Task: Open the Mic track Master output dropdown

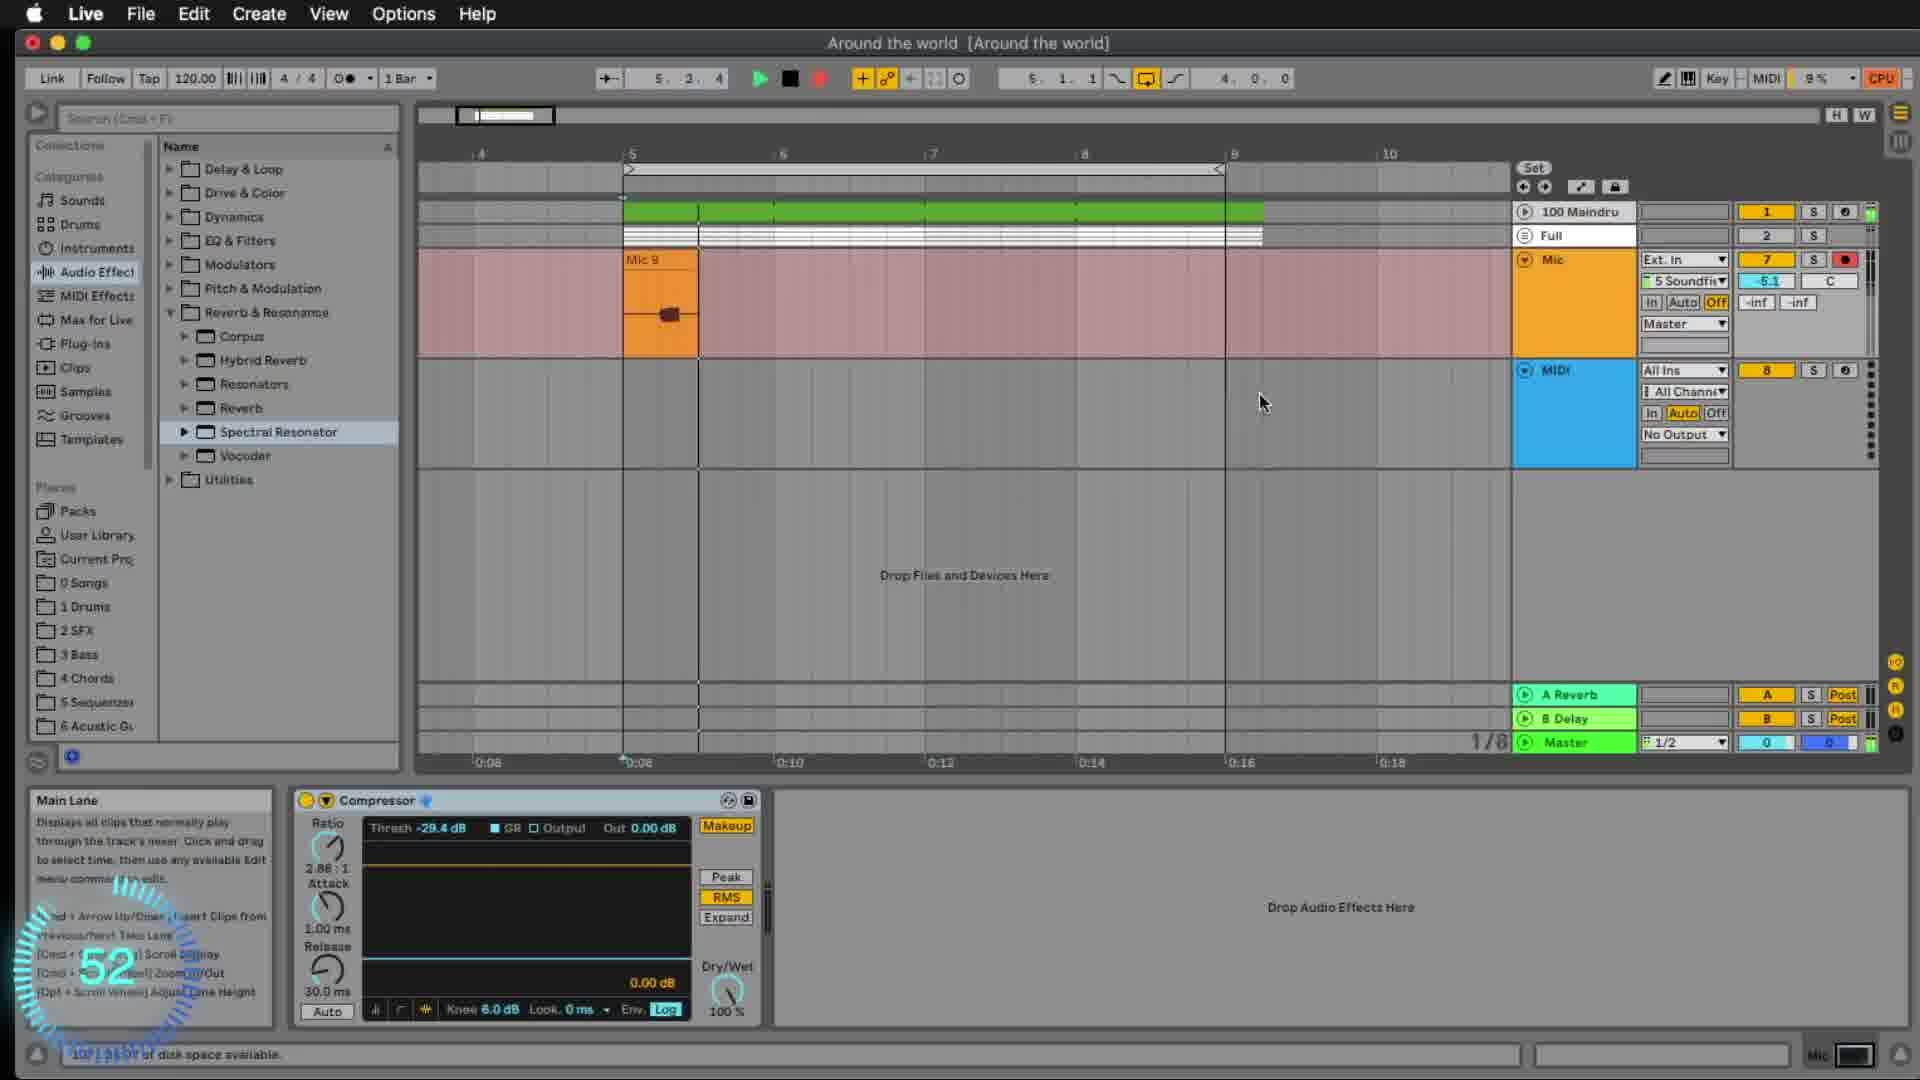Action: click(1684, 324)
